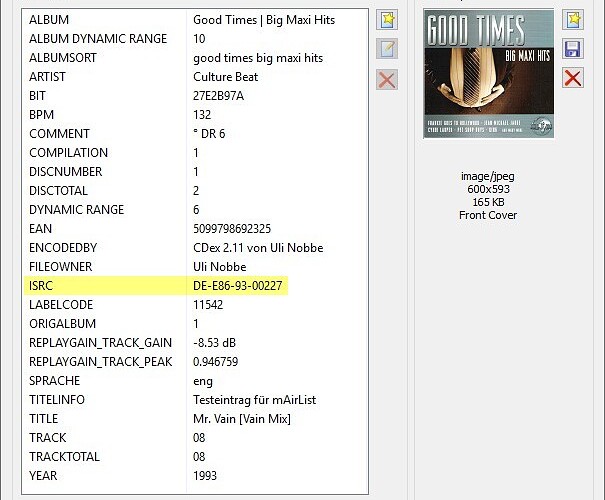Viewport: 605px width, 500px height.
Task: Select the SPRACHE value 'eng'
Action: point(203,382)
